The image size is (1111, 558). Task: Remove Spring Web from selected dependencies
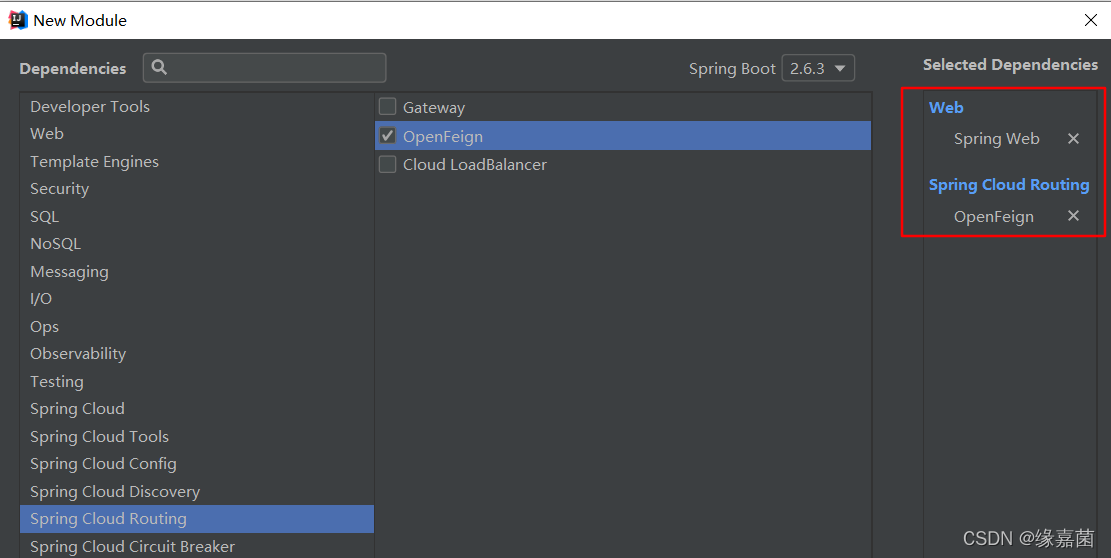pyautogui.click(x=1073, y=139)
